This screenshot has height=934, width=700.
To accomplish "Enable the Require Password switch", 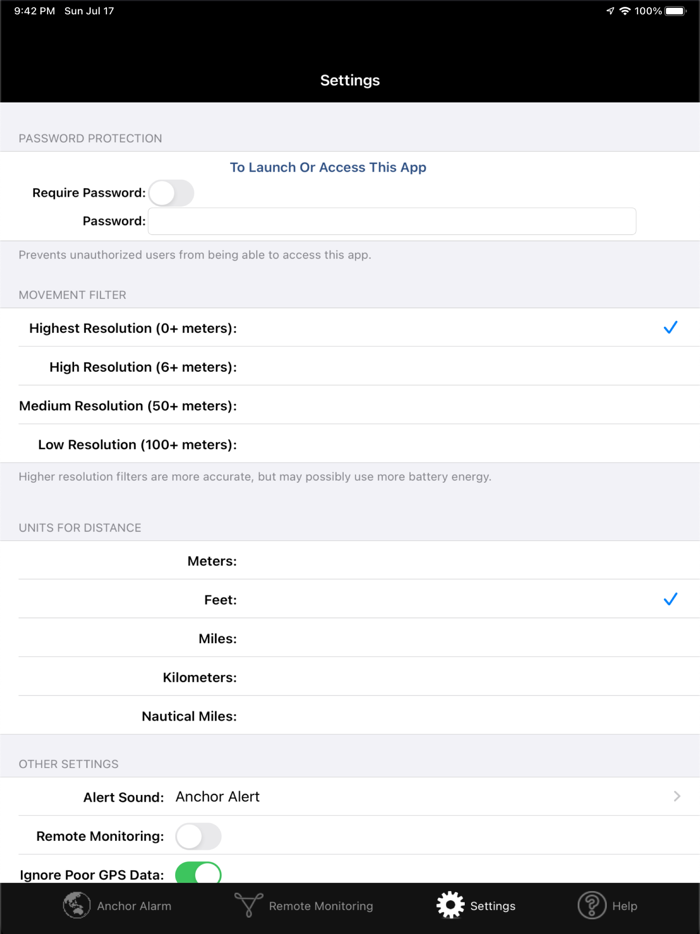I will coord(172,193).
